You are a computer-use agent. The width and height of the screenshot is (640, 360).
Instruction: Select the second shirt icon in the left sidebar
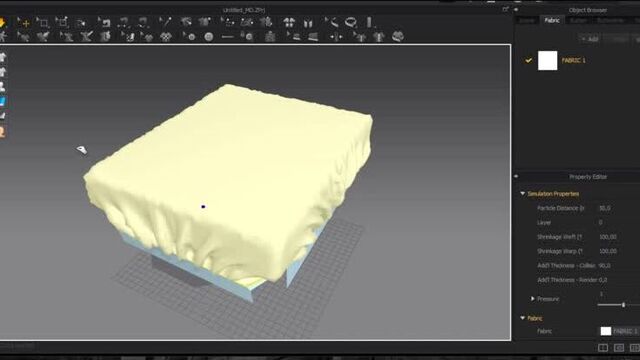[2, 72]
